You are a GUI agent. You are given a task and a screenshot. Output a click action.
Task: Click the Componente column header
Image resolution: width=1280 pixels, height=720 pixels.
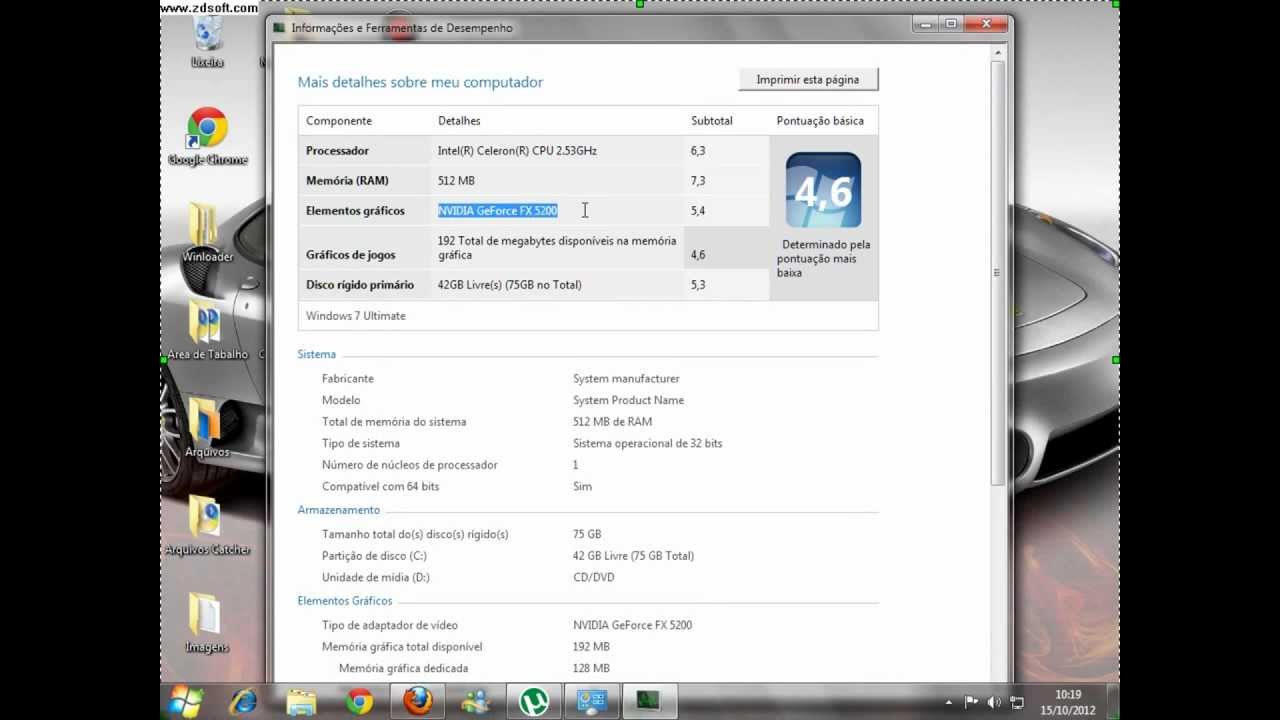pyautogui.click(x=339, y=121)
